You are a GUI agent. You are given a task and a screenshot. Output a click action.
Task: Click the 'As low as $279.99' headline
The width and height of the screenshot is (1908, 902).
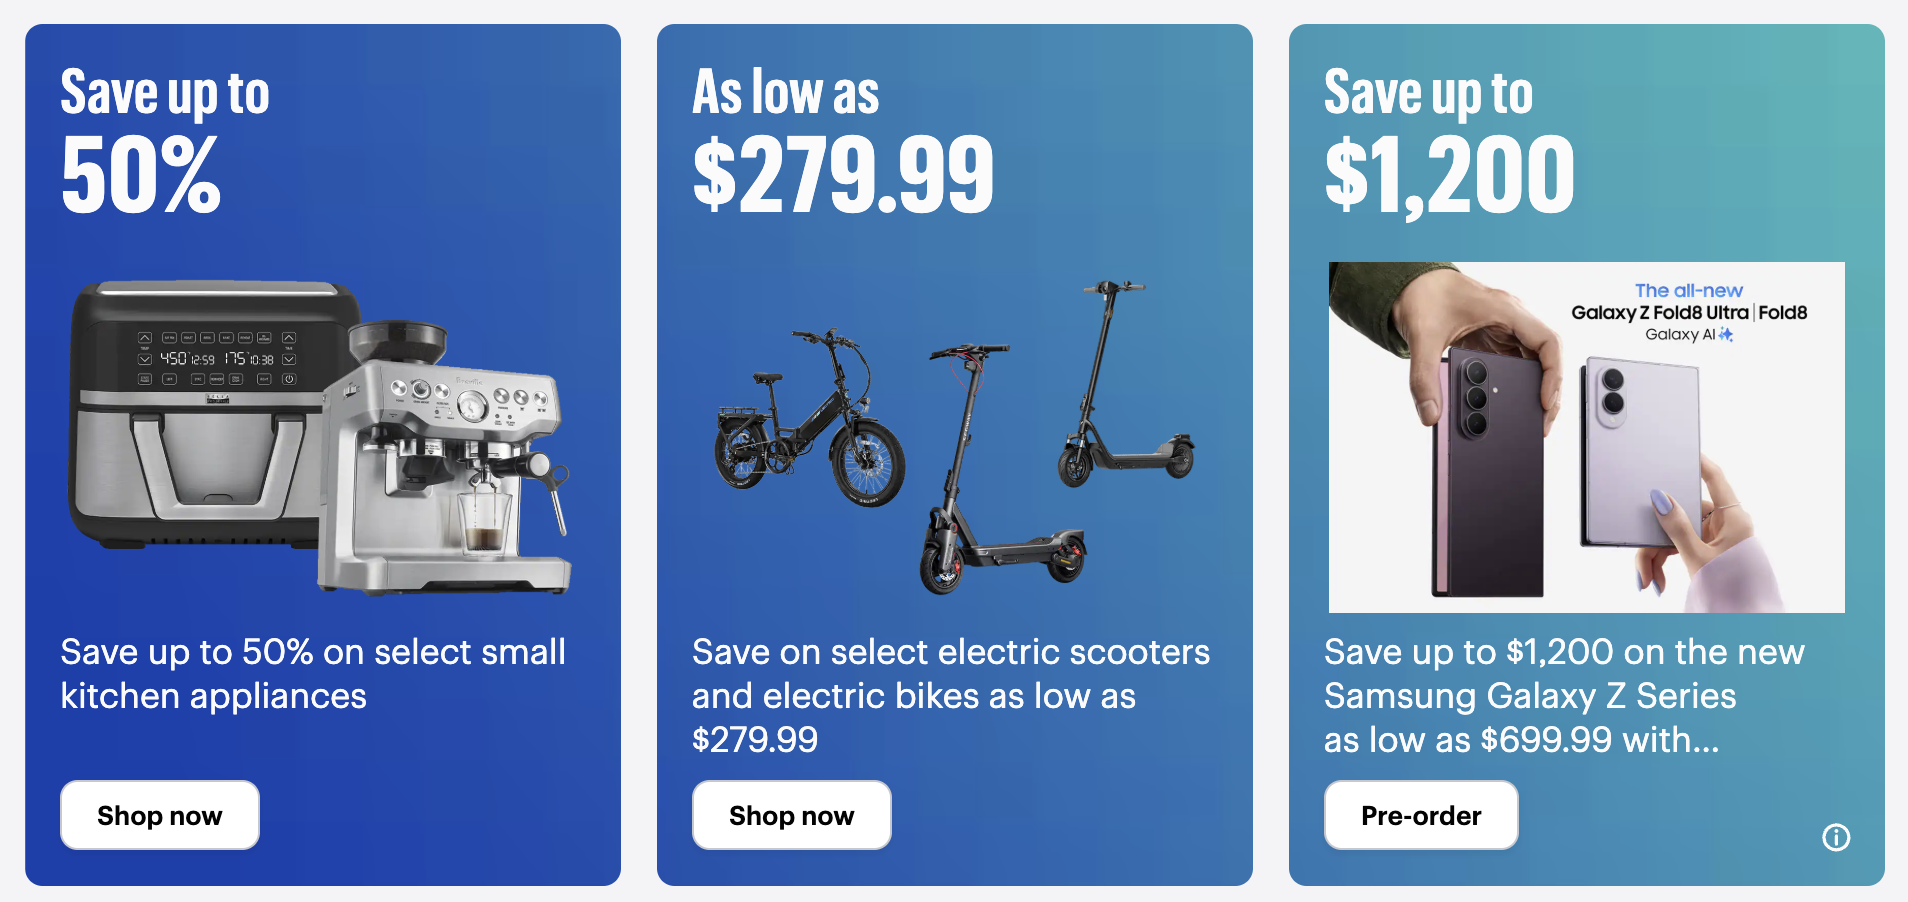pos(843,140)
